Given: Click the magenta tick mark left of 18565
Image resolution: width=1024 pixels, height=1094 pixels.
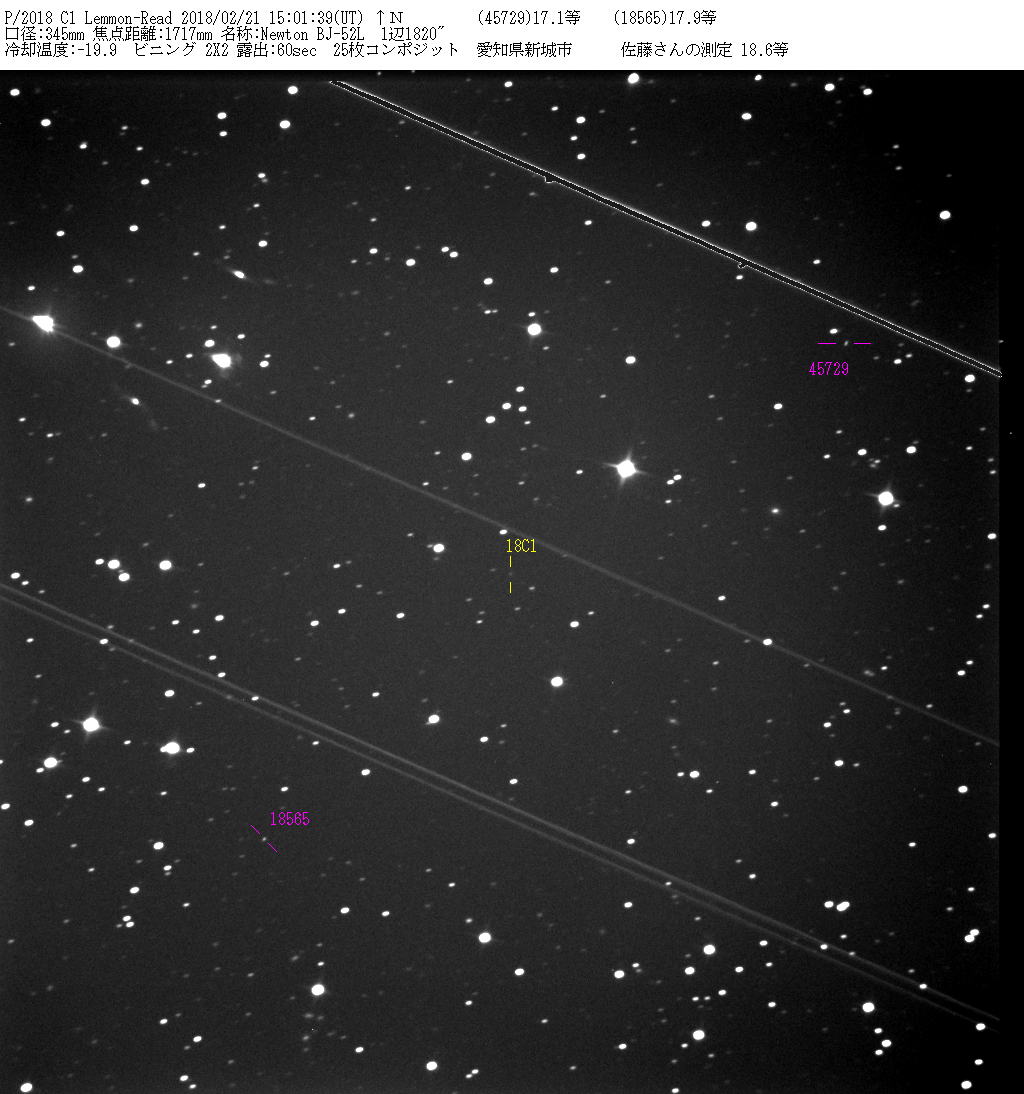Looking at the screenshot, I should pos(255,828).
